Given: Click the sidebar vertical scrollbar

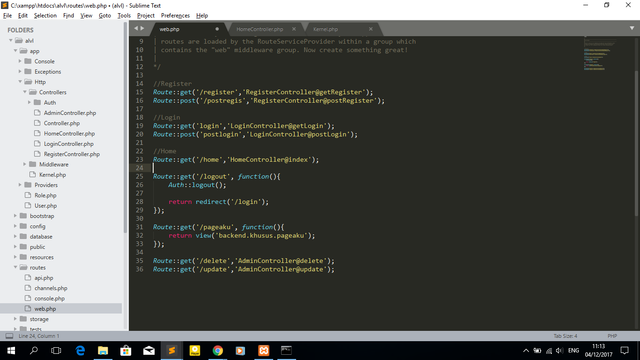Looking at the screenshot, I should click(x=125, y=127).
